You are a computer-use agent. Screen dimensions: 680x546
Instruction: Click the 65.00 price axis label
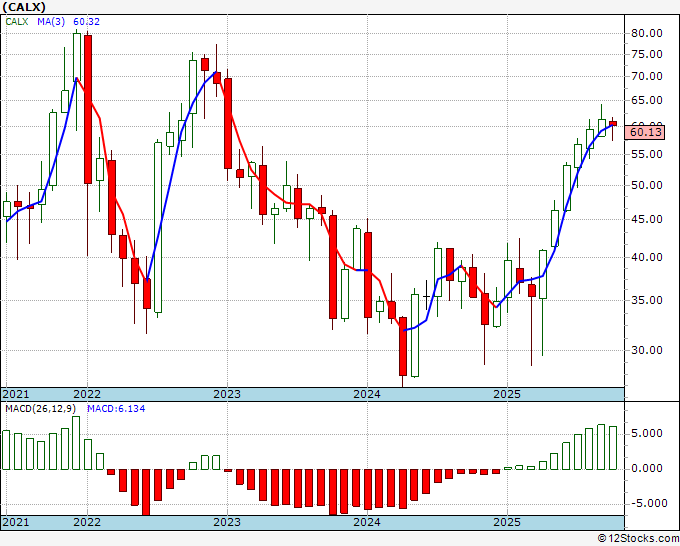pyautogui.click(x=647, y=100)
